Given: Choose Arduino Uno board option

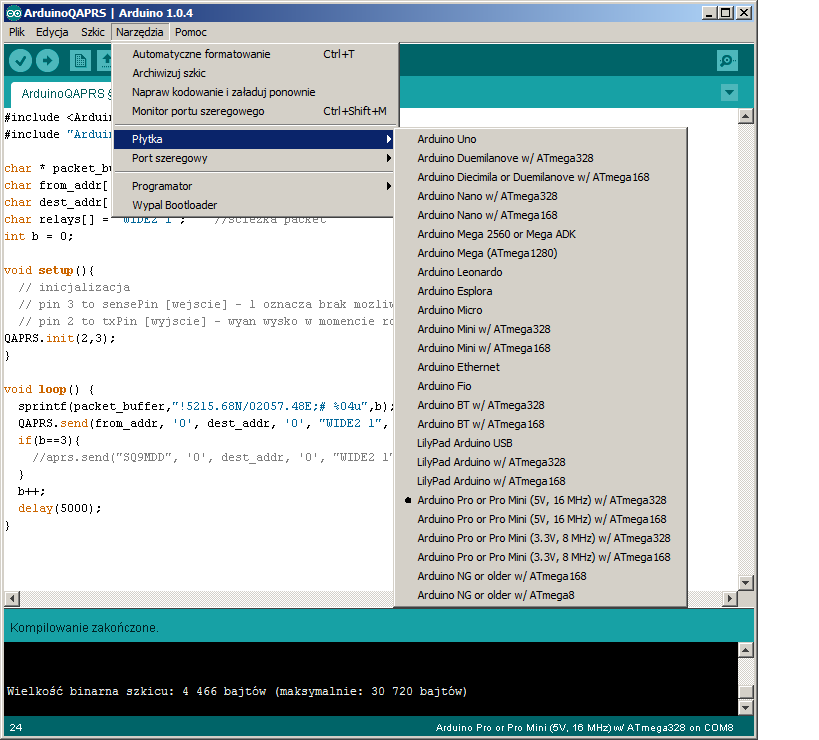Looking at the screenshot, I should click(x=446, y=139).
